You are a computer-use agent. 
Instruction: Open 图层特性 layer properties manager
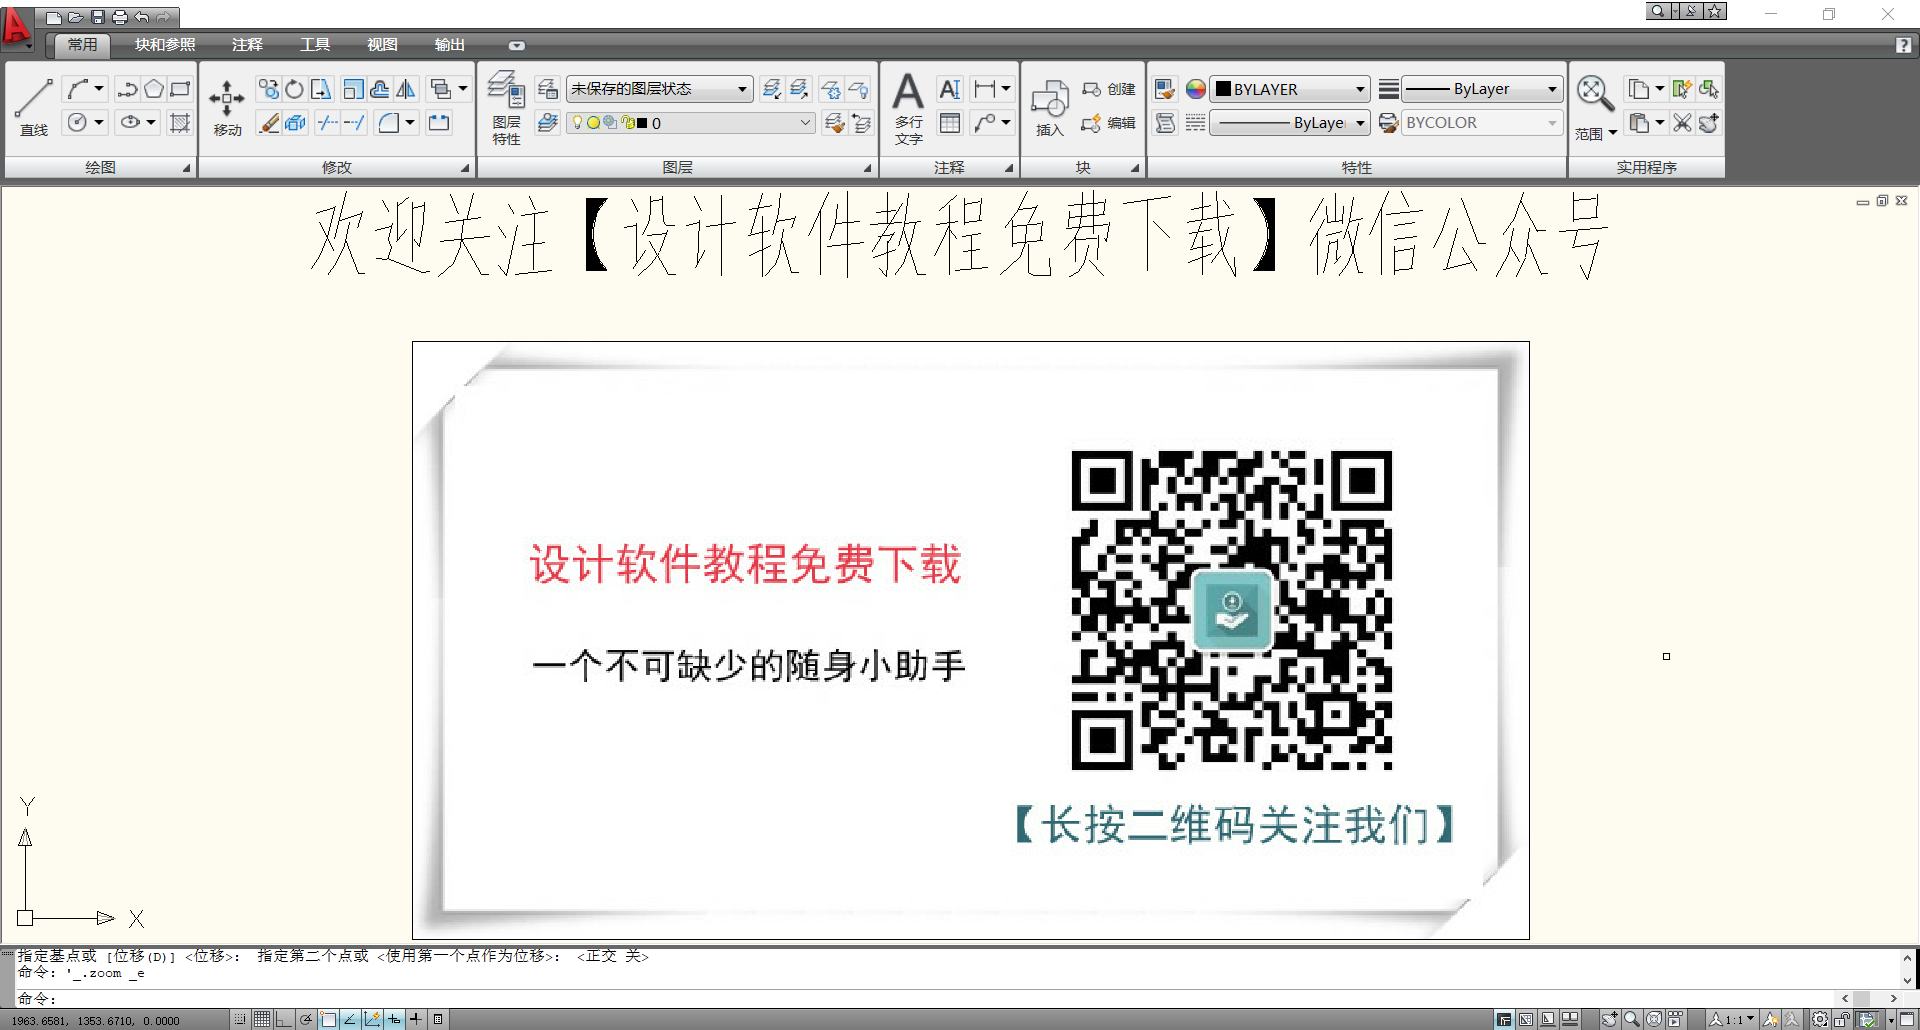(506, 106)
